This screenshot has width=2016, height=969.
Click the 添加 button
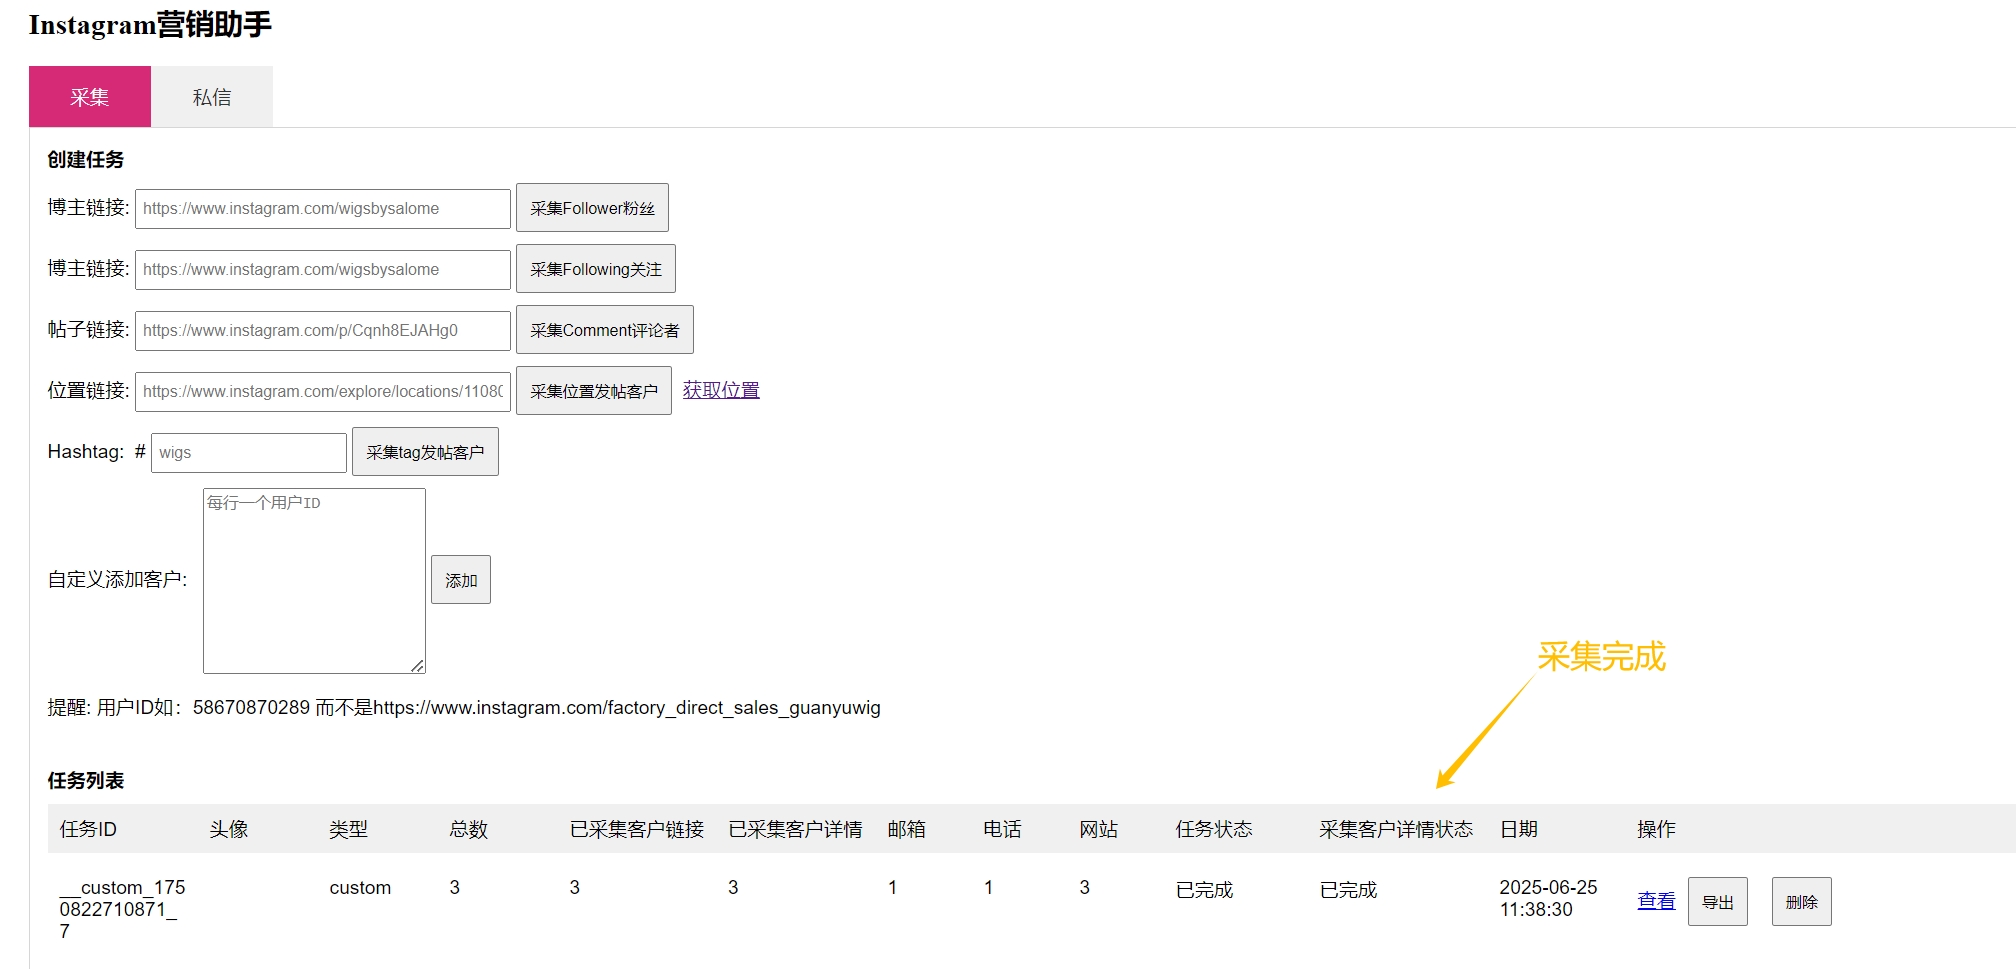tap(461, 580)
